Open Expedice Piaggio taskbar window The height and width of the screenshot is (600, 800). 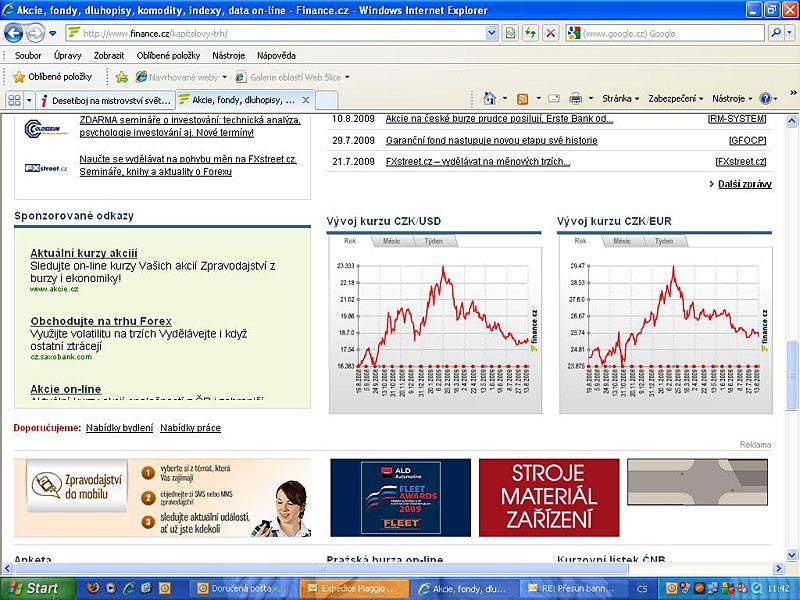353,588
